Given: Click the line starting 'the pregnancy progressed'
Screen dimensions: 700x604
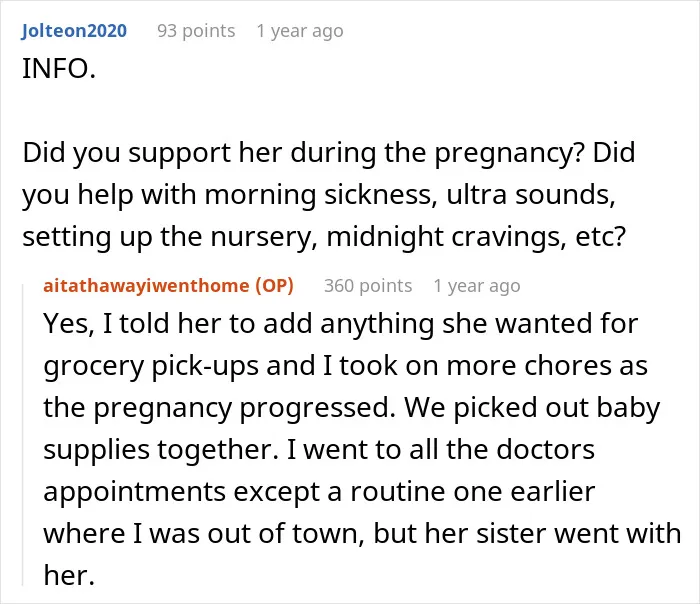Looking at the screenshot, I should [352, 408].
